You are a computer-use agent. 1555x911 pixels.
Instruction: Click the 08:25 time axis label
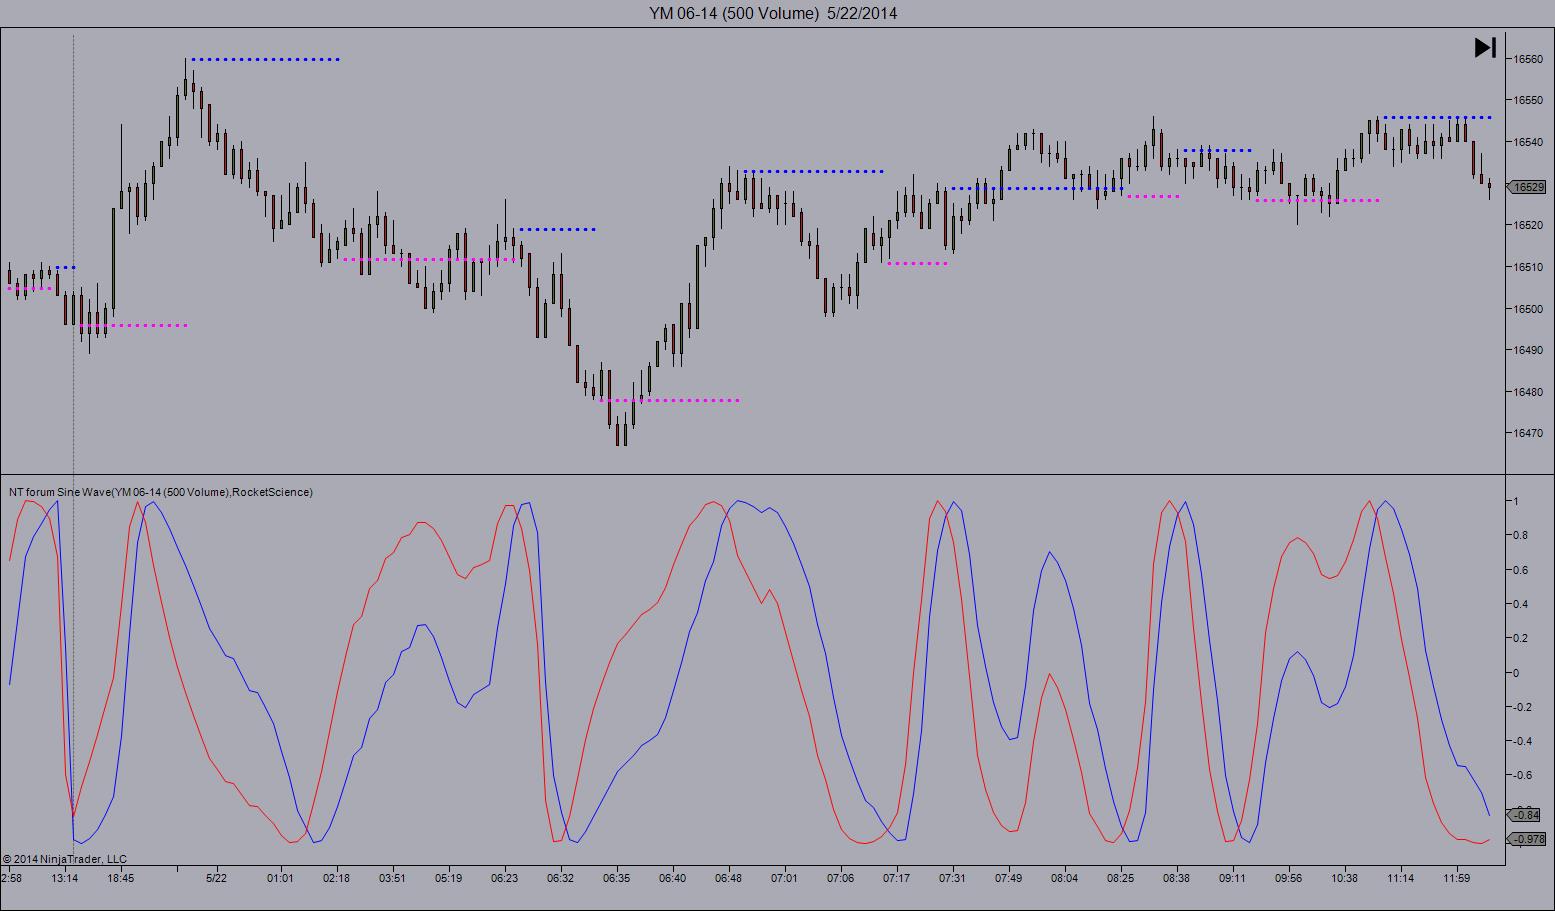click(1120, 879)
